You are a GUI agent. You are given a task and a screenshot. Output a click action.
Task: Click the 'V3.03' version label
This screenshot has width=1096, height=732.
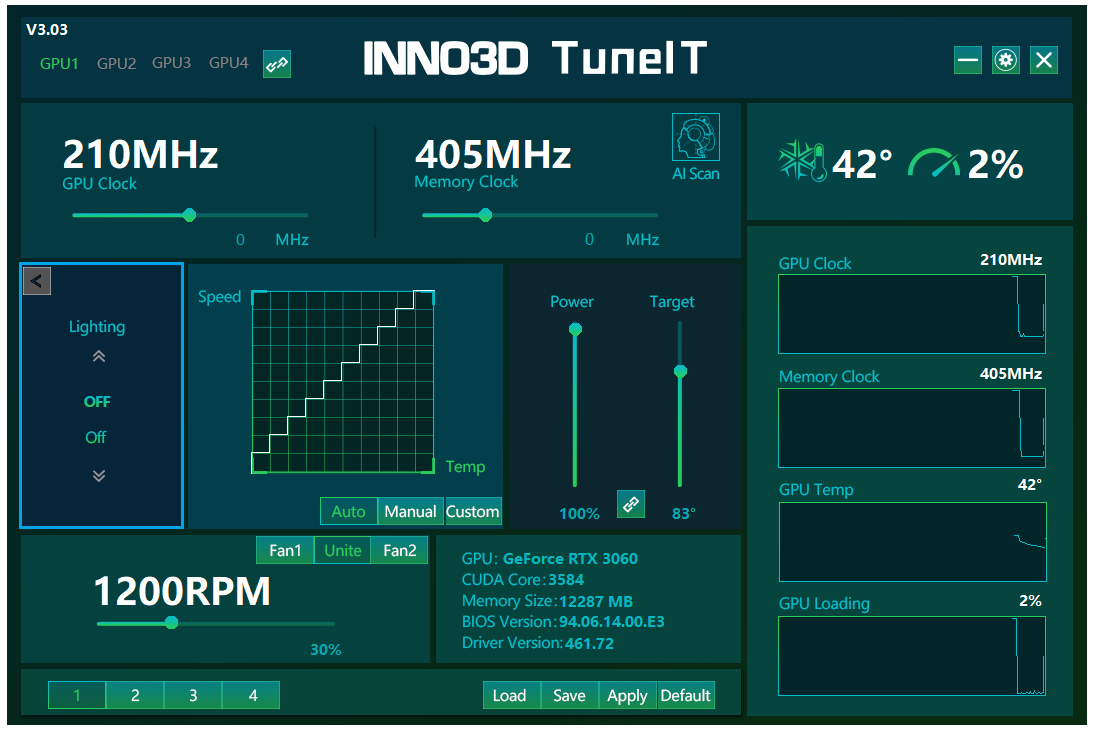pyautogui.click(x=47, y=29)
